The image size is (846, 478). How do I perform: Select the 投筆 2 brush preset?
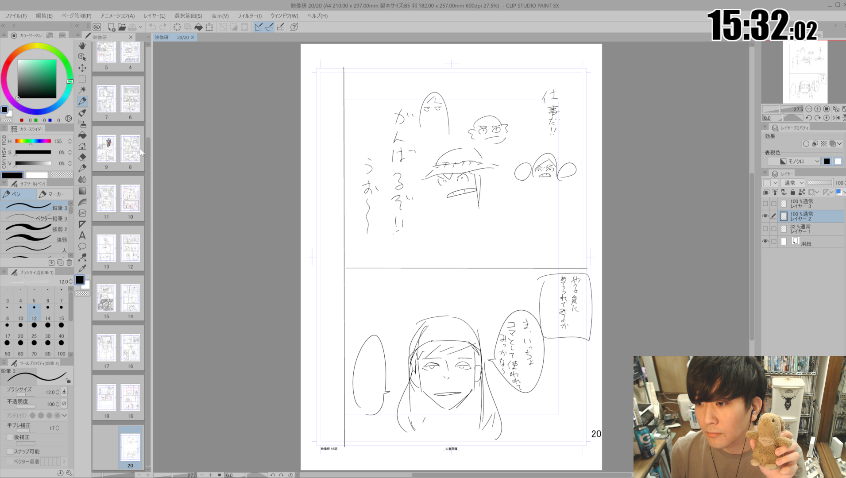pyautogui.click(x=36, y=229)
